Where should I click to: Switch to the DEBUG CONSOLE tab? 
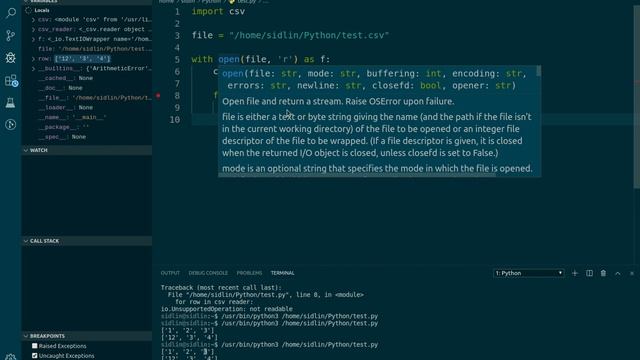pyautogui.click(x=208, y=273)
